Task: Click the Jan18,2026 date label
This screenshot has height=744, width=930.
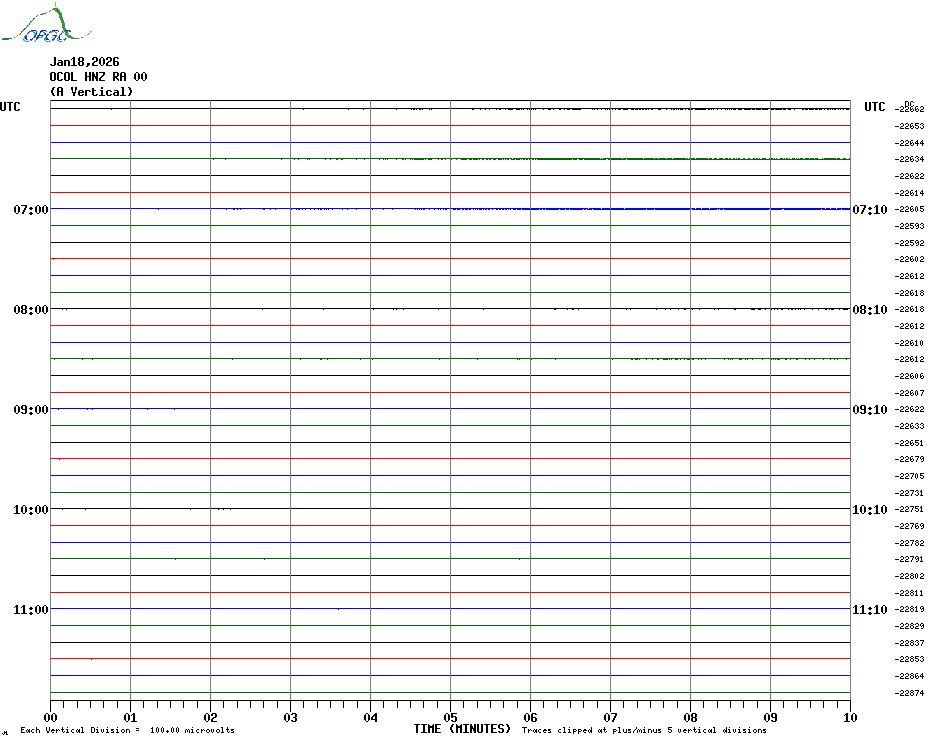Action: 84,62
